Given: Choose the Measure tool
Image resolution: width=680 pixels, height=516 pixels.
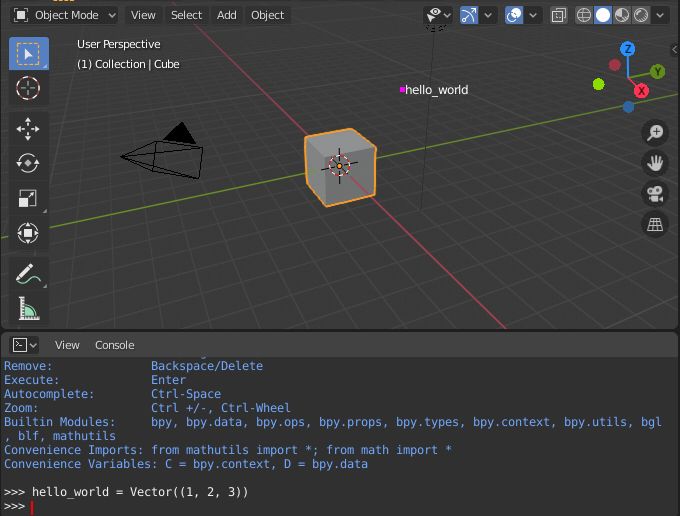Looking at the screenshot, I should pos(28,309).
